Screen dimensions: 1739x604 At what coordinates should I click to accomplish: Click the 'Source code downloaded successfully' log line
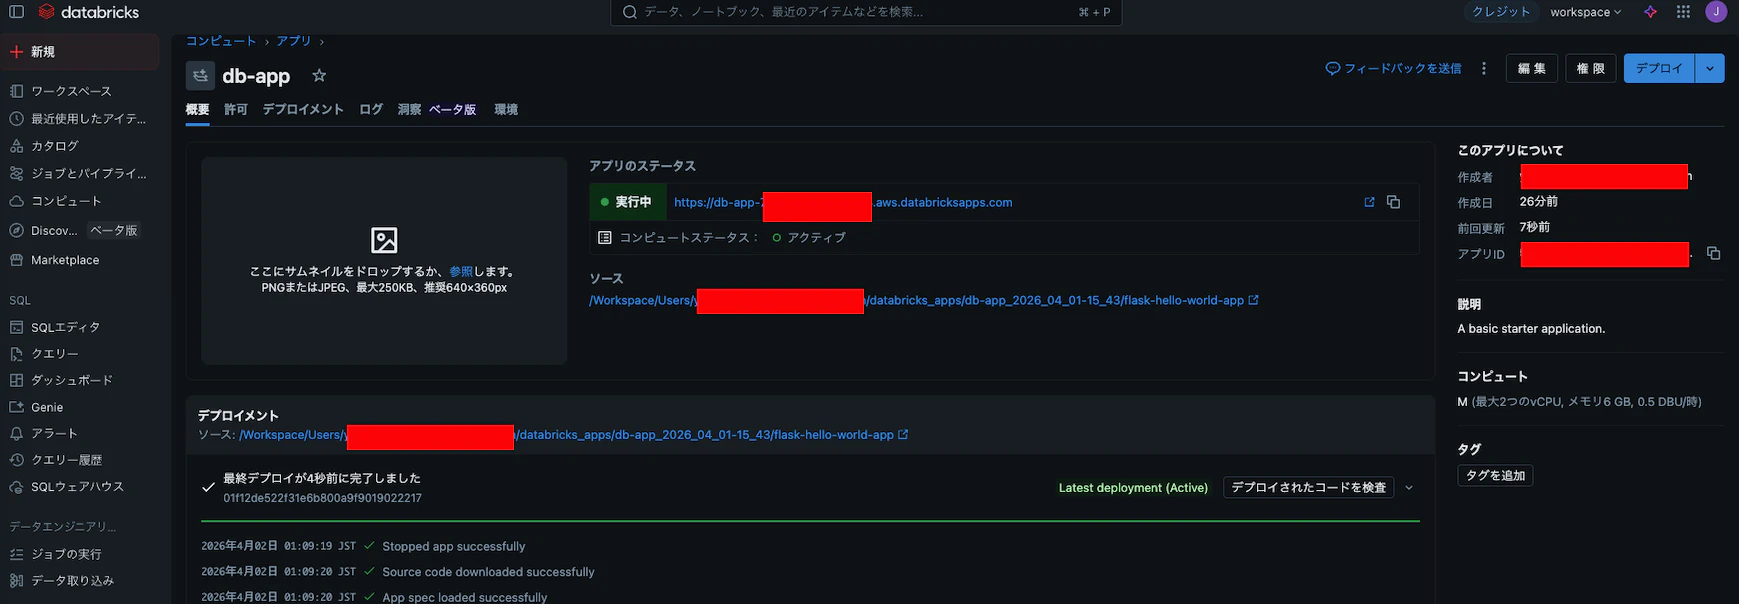pyautogui.click(x=488, y=572)
